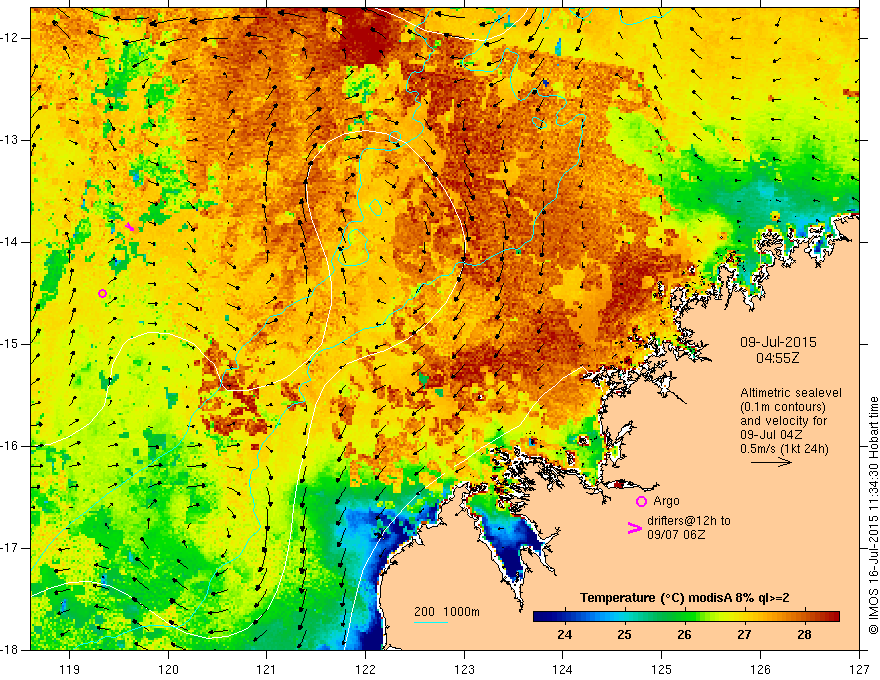The image size is (880, 680).
Task: Click the green middle of temperature color bar
Action: pyautogui.click(x=686, y=616)
